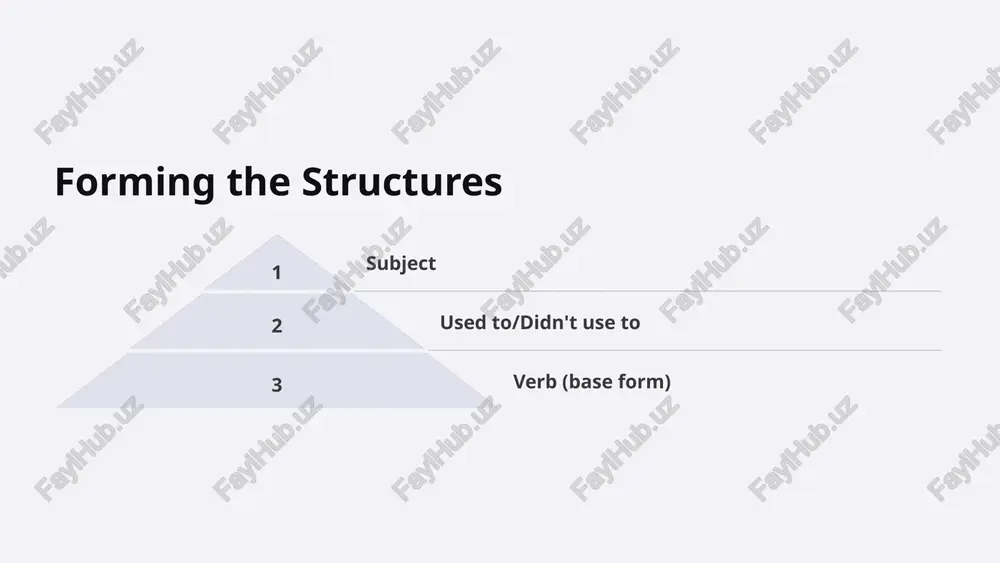Click the numeral 1 in the pyramid
The height and width of the screenshot is (563, 1000).
(276, 273)
